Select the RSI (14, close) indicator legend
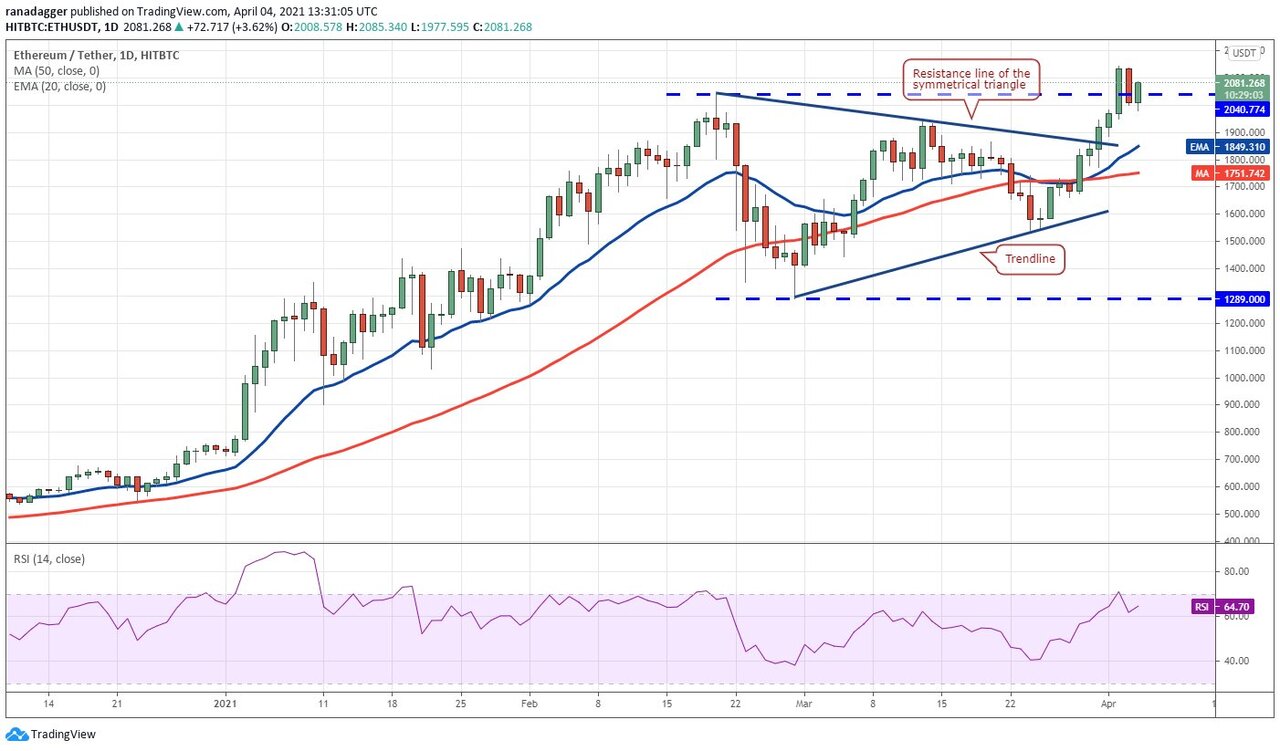 [x=49, y=559]
